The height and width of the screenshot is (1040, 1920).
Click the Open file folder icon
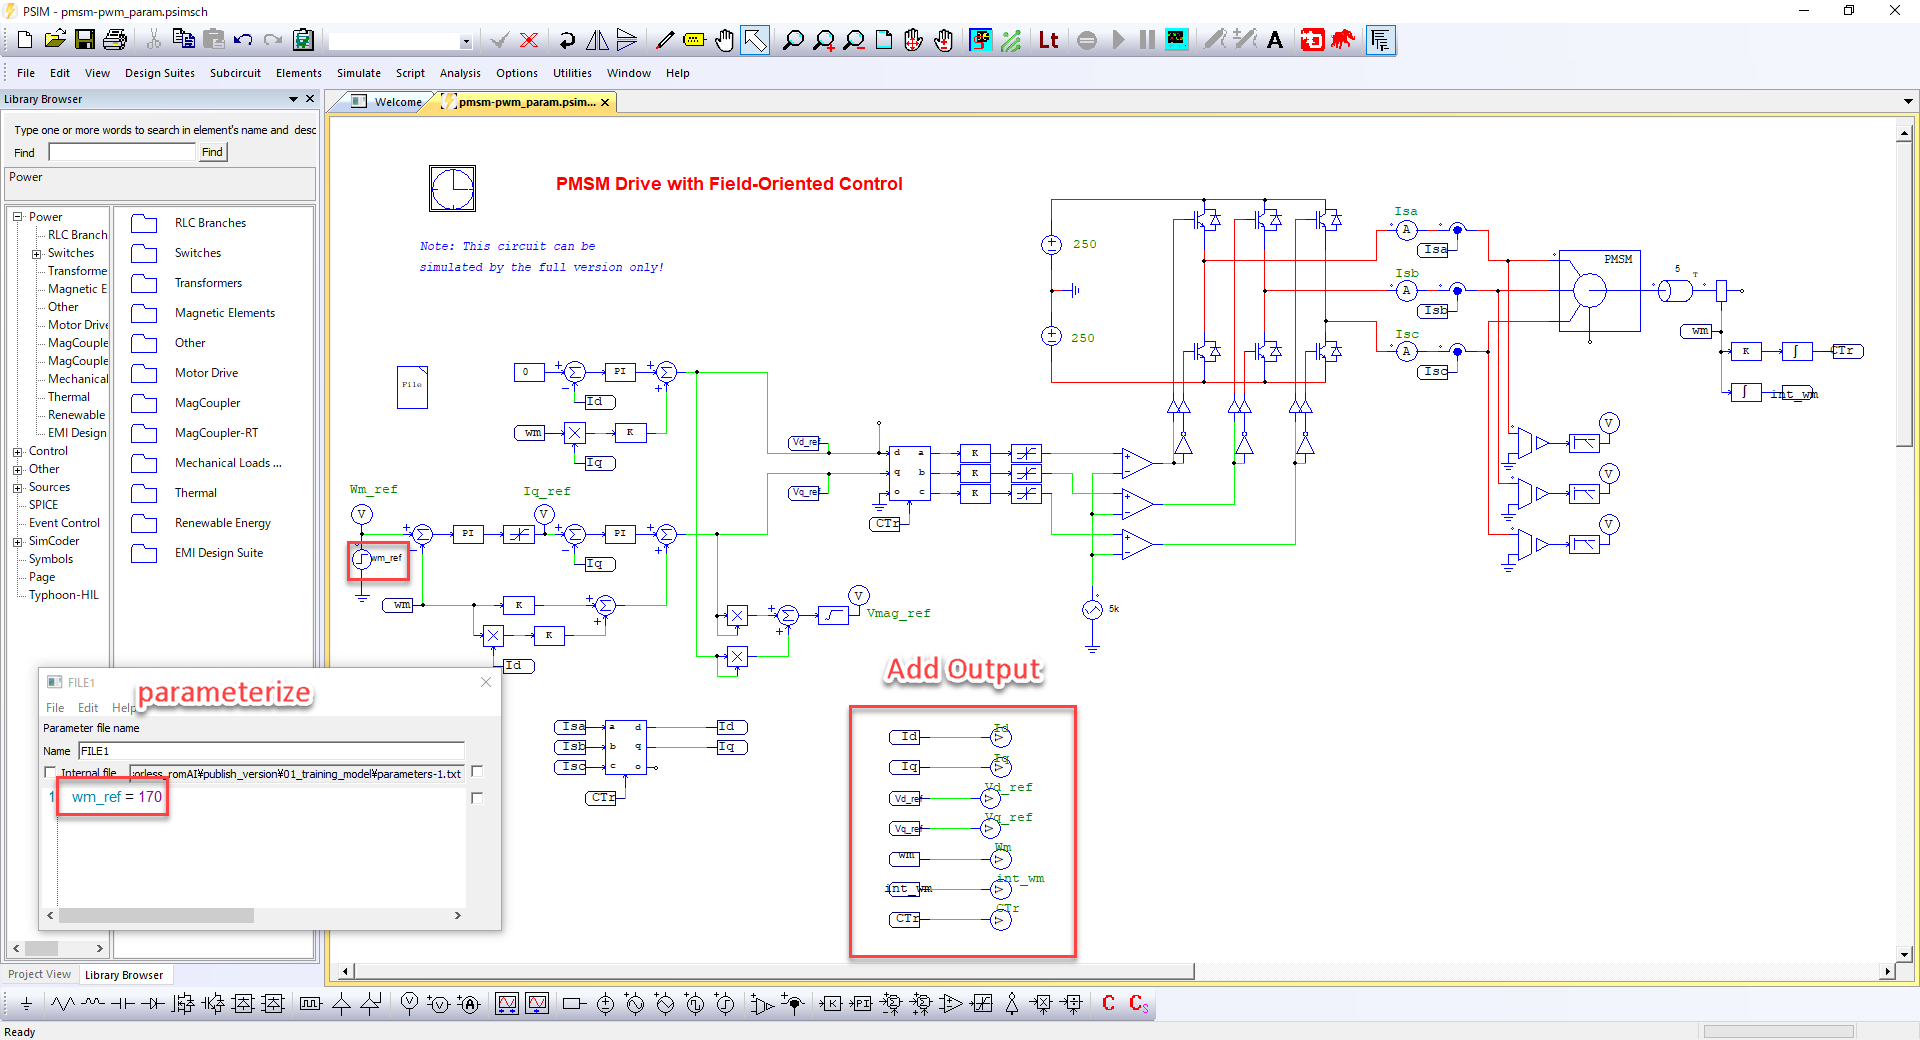pos(55,40)
